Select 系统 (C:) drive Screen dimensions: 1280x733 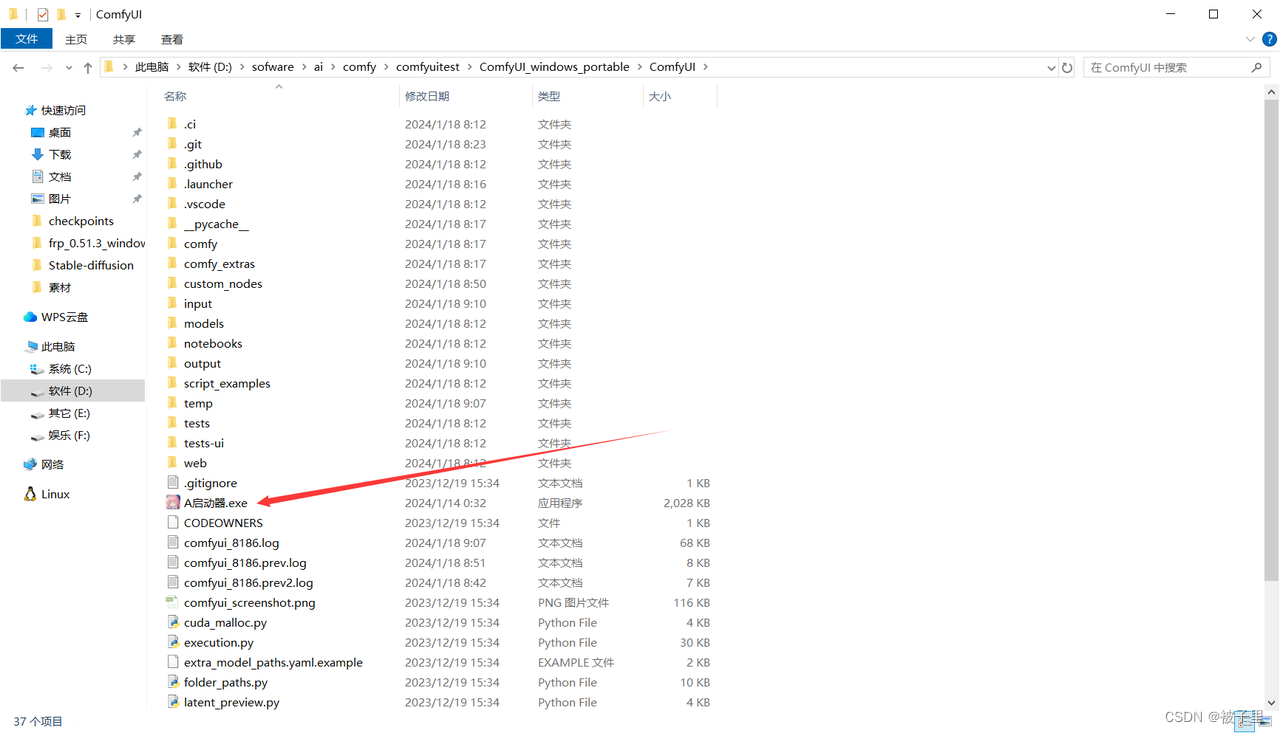[70, 369]
